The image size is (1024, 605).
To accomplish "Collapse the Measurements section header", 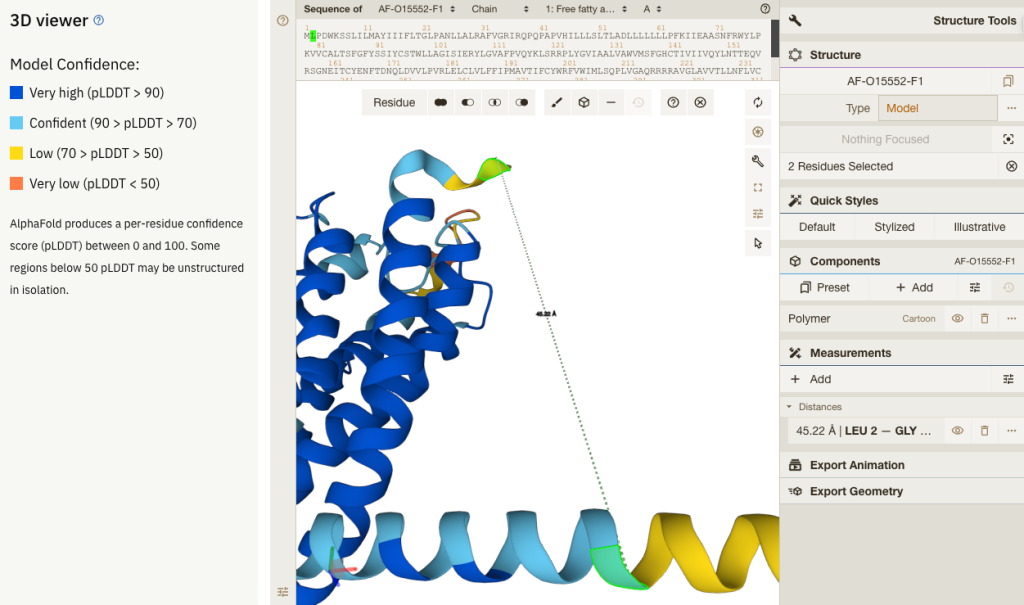I will pyautogui.click(x=902, y=353).
